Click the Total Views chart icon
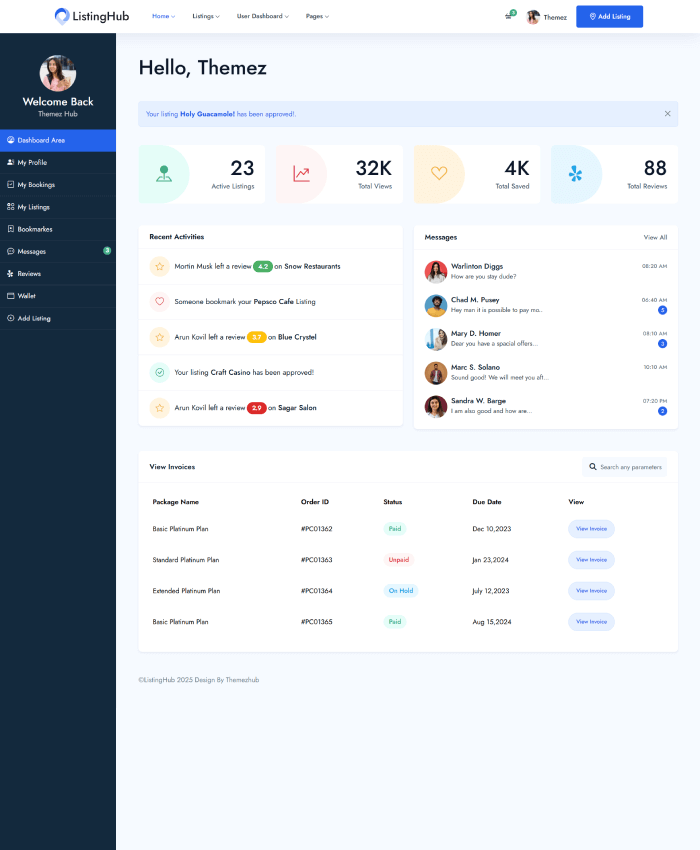Image resolution: width=700 pixels, height=850 pixels. point(301,174)
